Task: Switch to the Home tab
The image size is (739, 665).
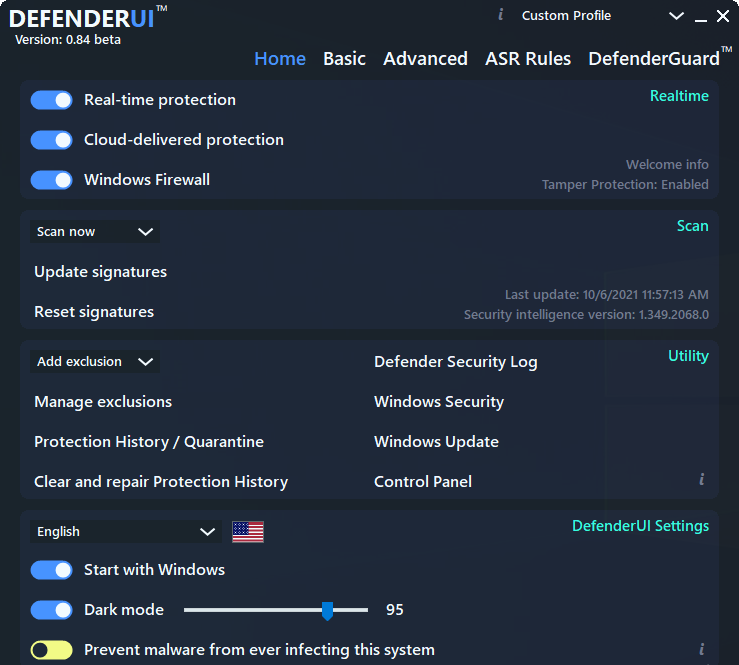Action: pyautogui.click(x=280, y=59)
